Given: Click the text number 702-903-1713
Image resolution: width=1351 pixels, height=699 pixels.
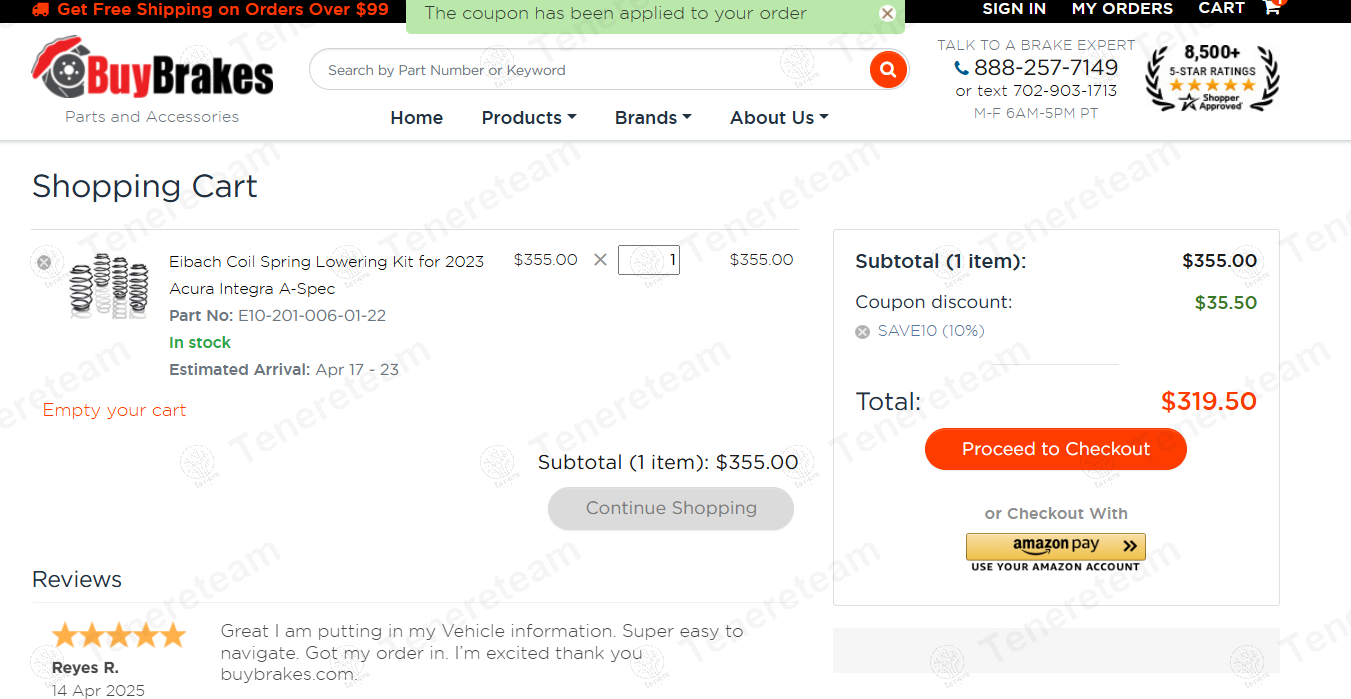Looking at the screenshot, I should [x=1065, y=91].
